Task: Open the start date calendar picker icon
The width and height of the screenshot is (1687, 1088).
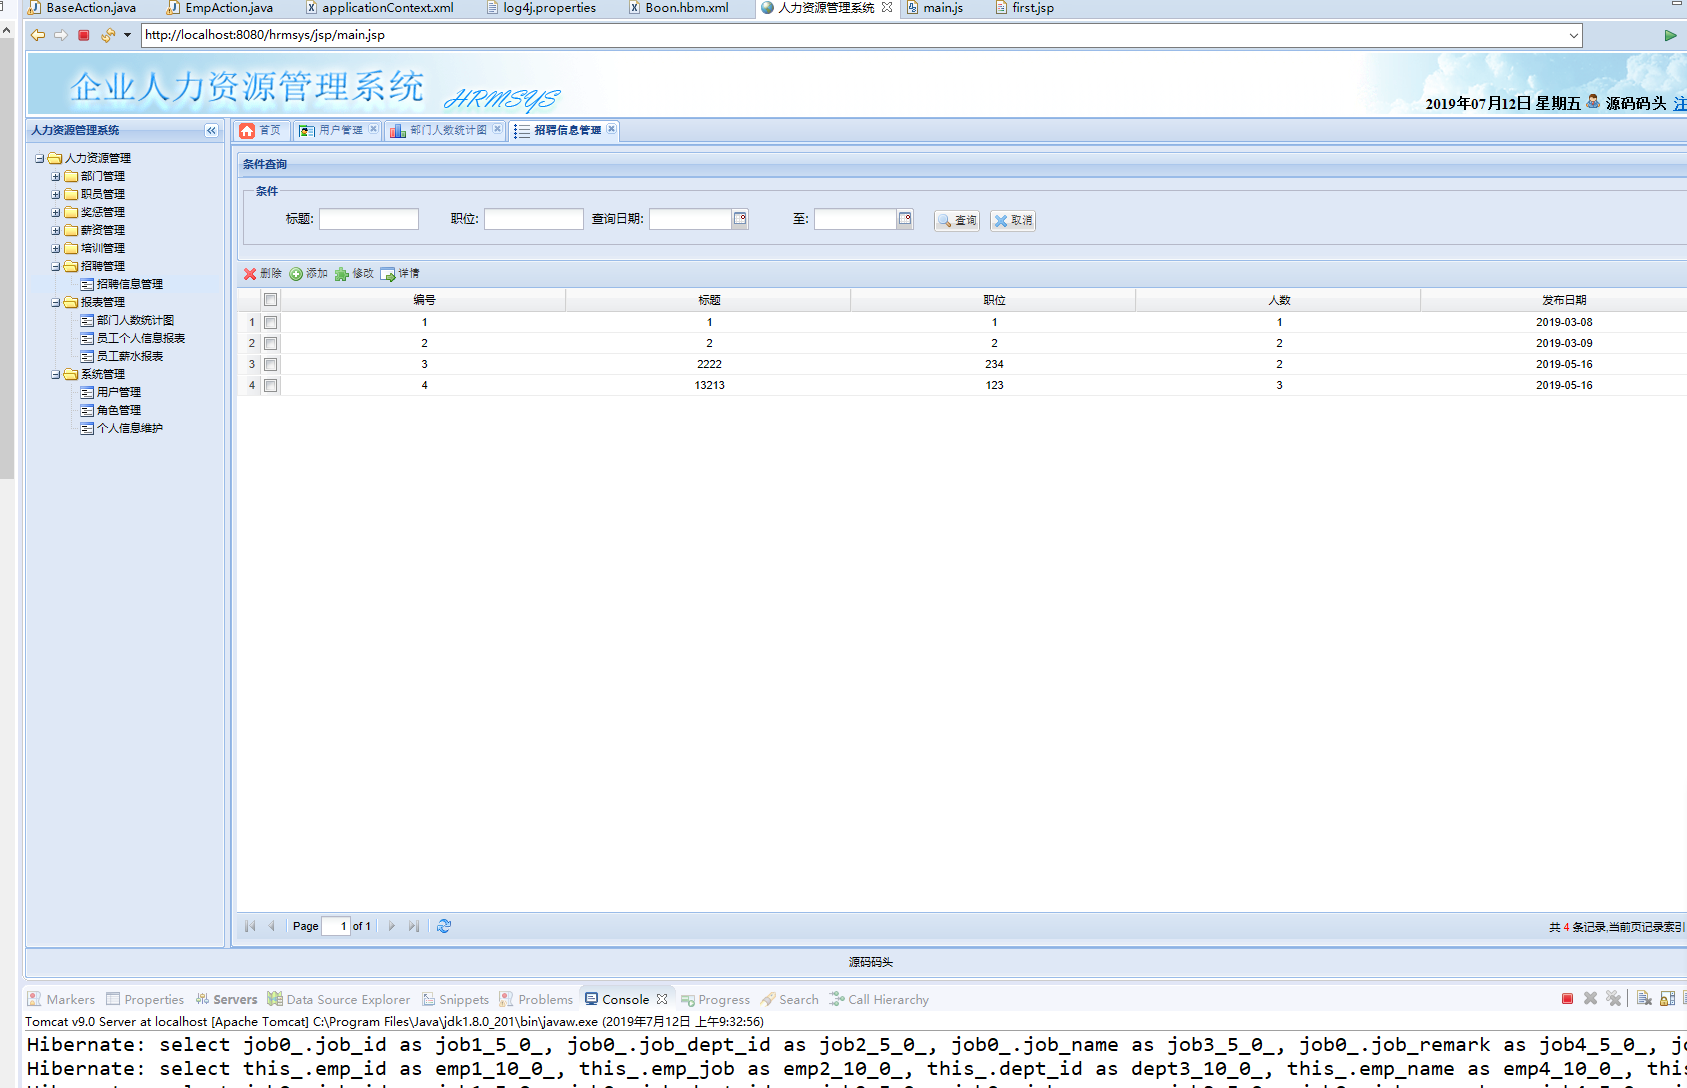Action: (x=740, y=219)
